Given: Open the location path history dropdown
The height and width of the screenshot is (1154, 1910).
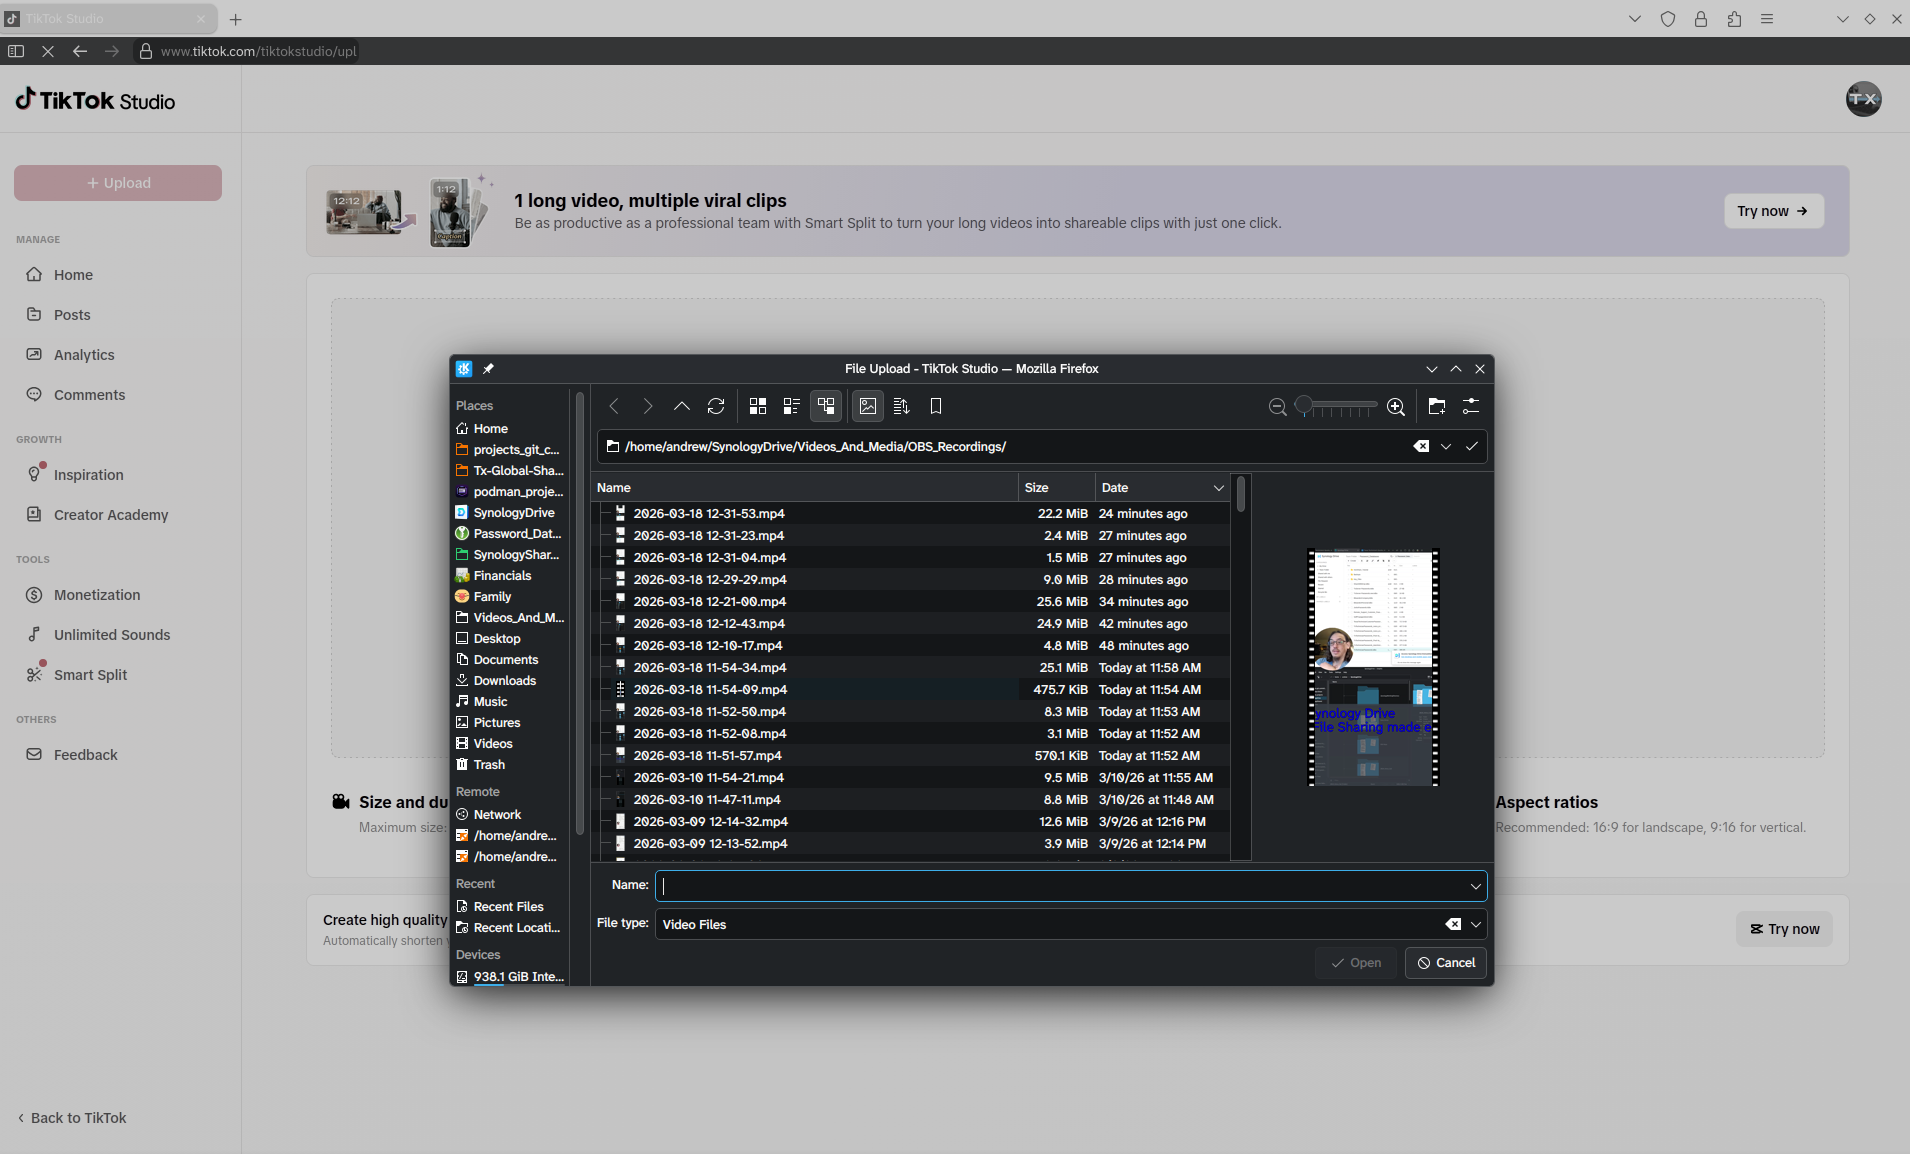Looking at the screenshot, I should [1446, 447].
